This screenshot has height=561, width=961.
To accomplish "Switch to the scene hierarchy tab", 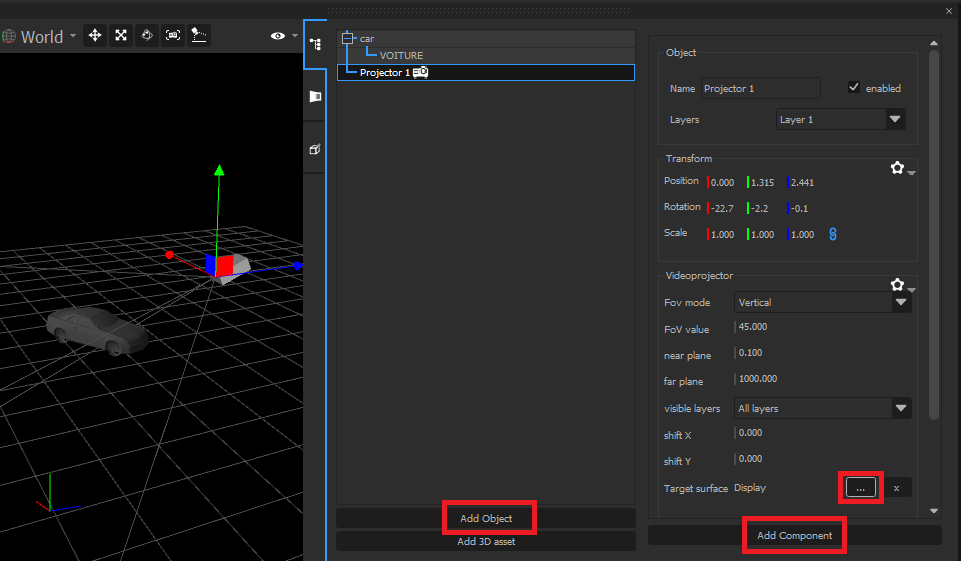I will click(315, 45).
